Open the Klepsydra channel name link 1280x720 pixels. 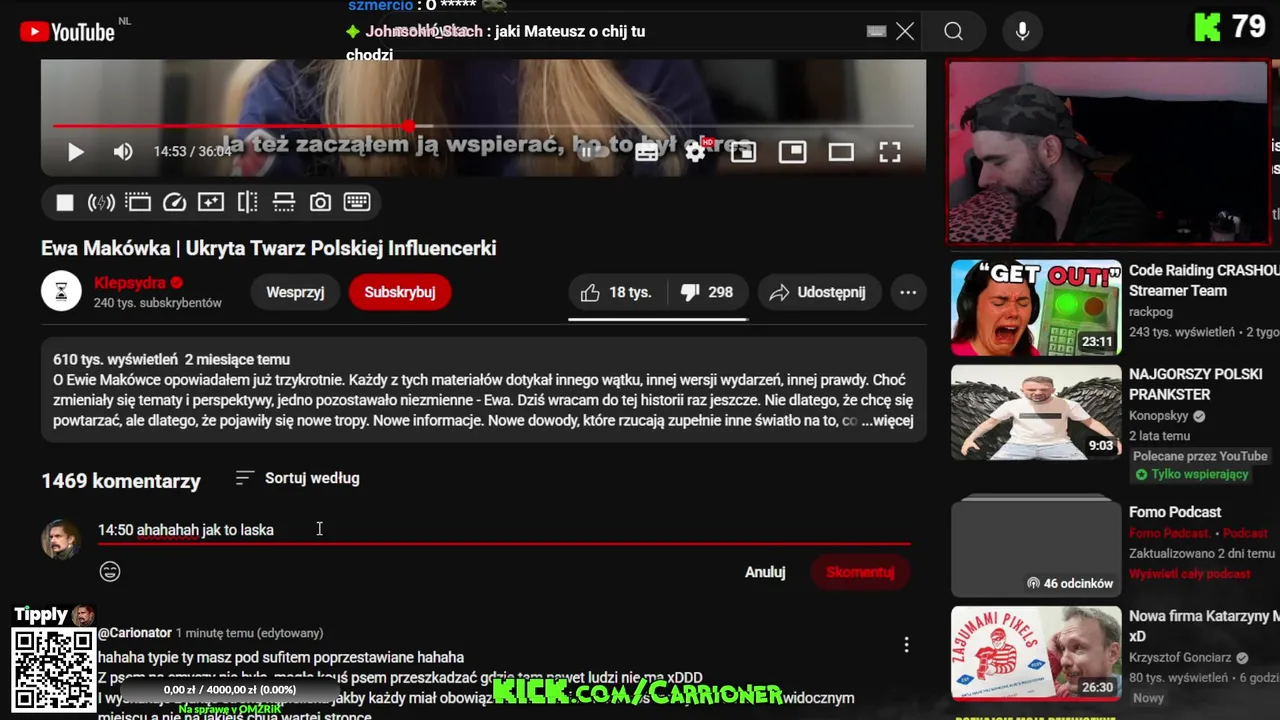[130, 283]
